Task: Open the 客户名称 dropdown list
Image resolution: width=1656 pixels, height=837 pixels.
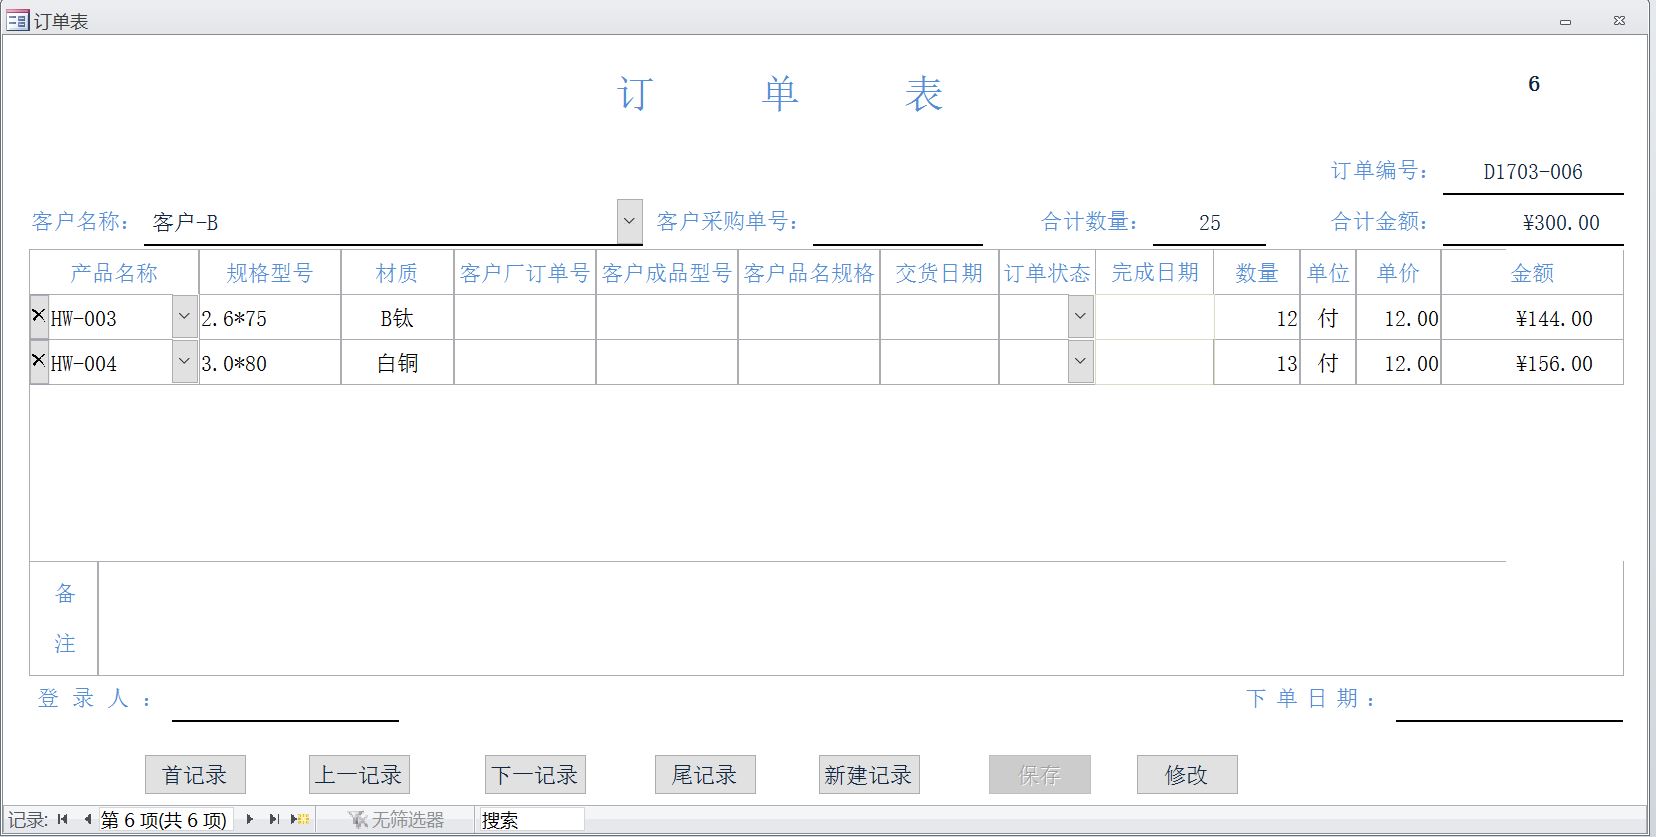Action: tap(629, 221)
